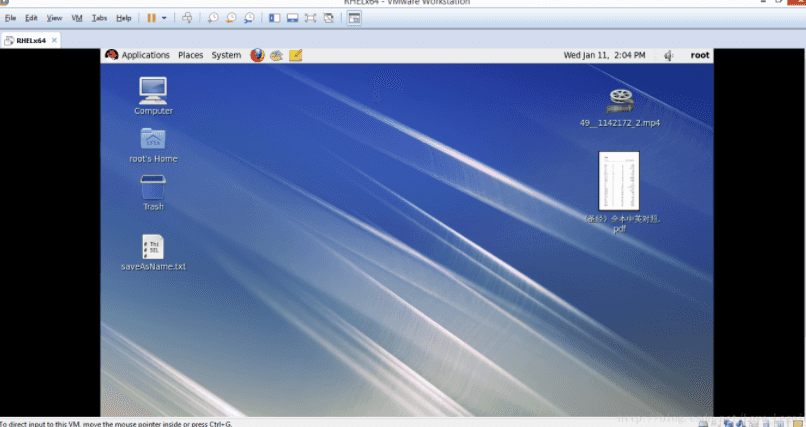
Task: Open the power options dropdown arrow
Action: (x=165, y=18)
